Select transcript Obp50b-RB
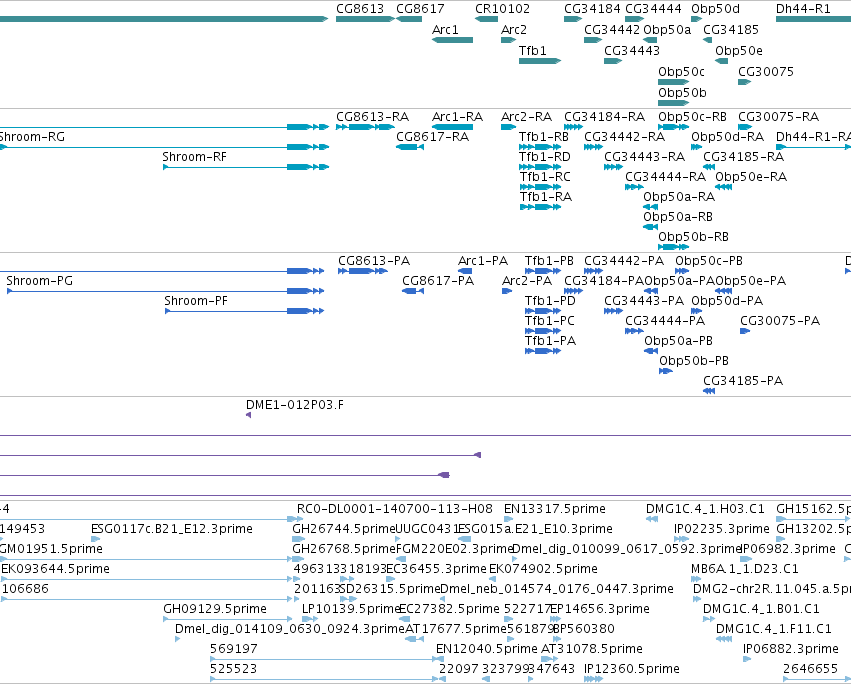851x684 pixels. tap(674, 248)
